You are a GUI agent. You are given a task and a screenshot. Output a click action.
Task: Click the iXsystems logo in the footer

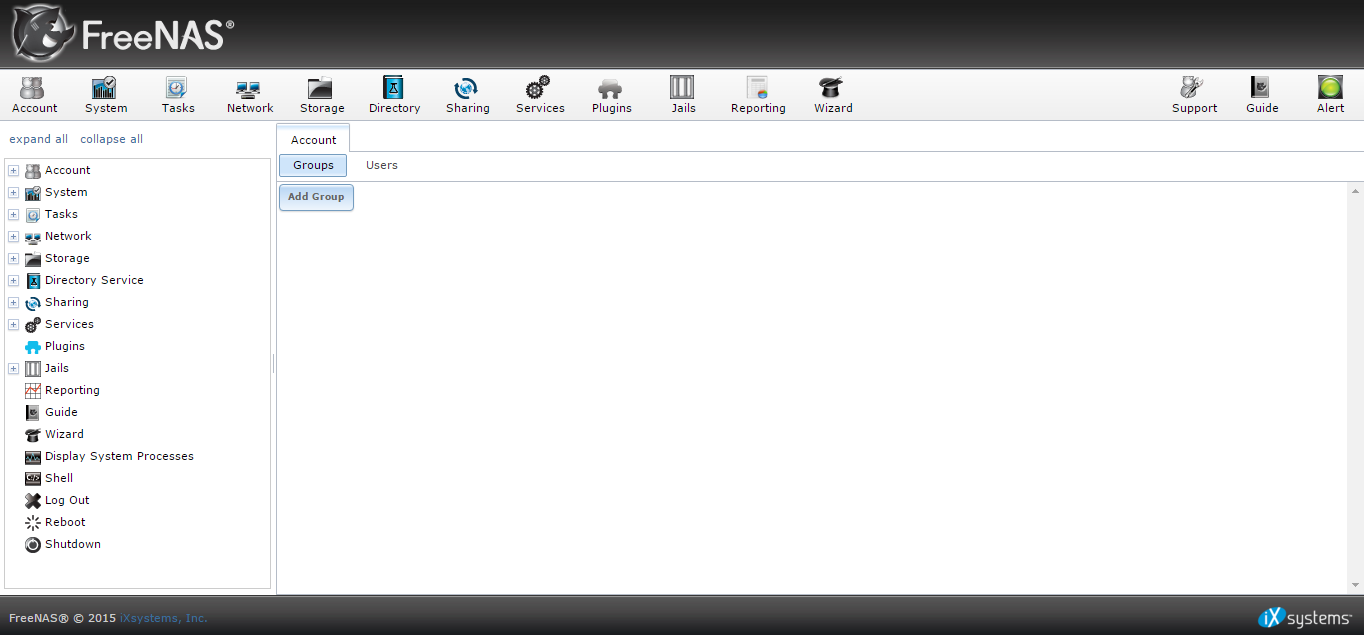pyautogui.click(x=1305, y=617)
